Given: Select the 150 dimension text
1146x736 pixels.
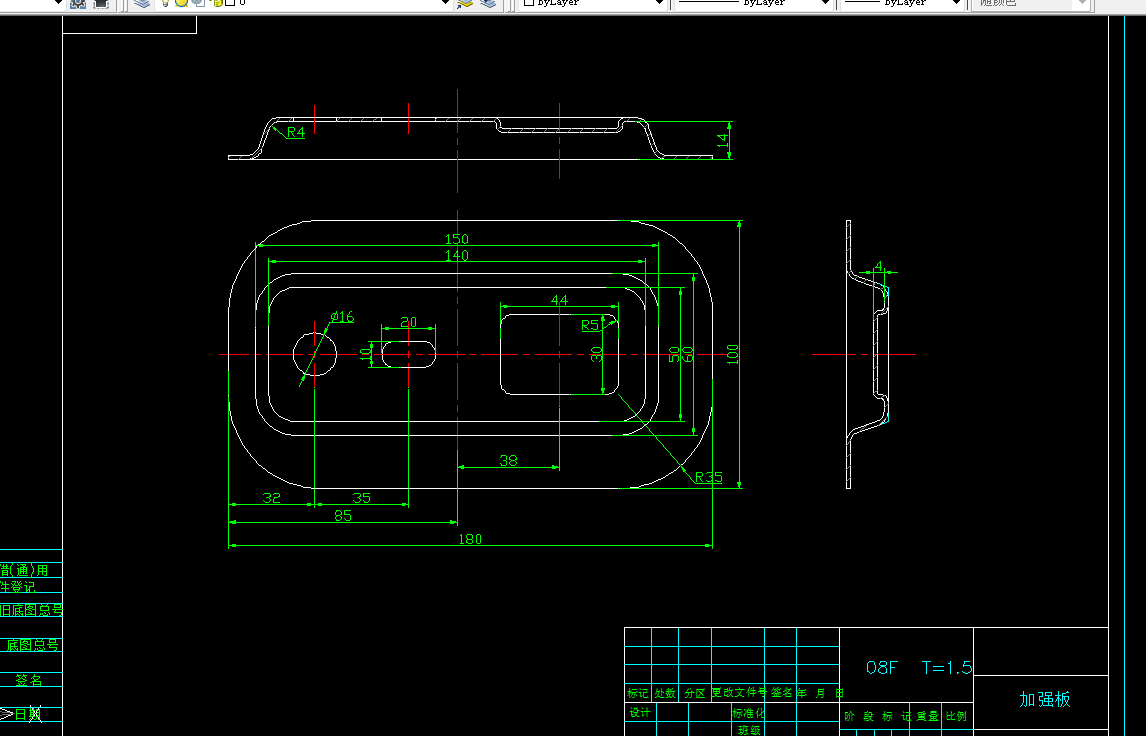Looking at the screenshot, I should tap(457, 239).
